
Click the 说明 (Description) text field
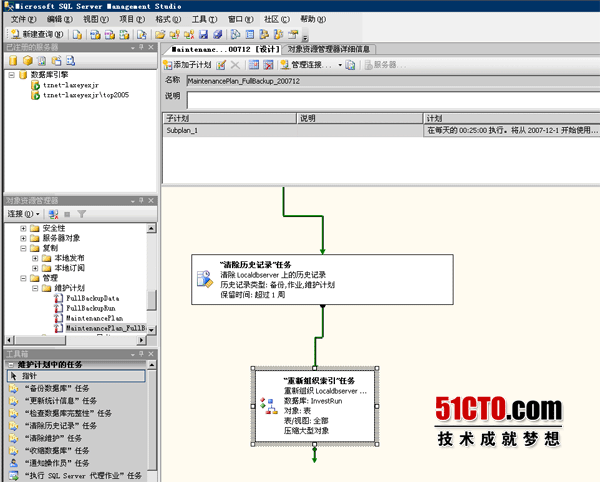coord(390,98)
